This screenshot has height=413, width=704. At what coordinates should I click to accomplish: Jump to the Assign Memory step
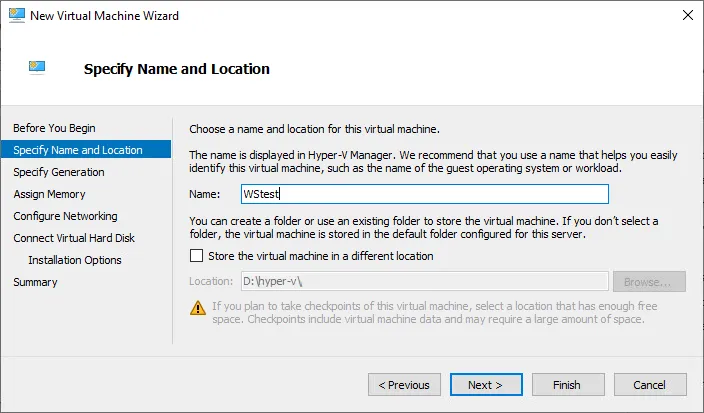(49, 194)
